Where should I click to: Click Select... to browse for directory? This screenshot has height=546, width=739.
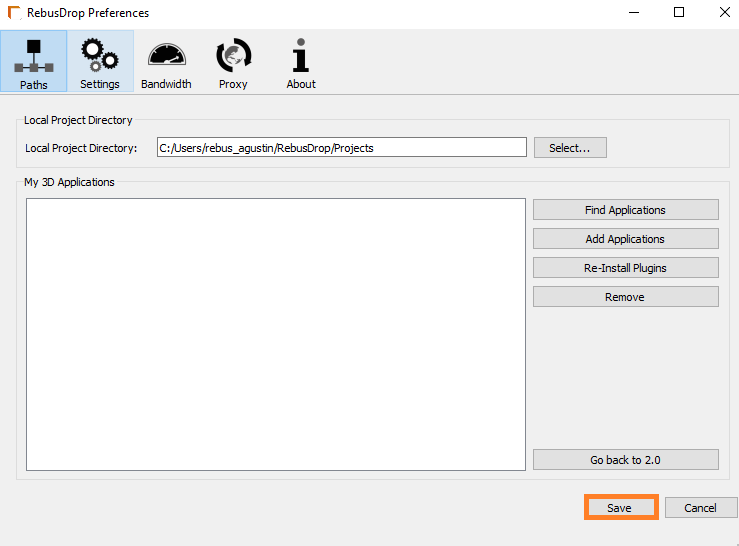(570, 148)
